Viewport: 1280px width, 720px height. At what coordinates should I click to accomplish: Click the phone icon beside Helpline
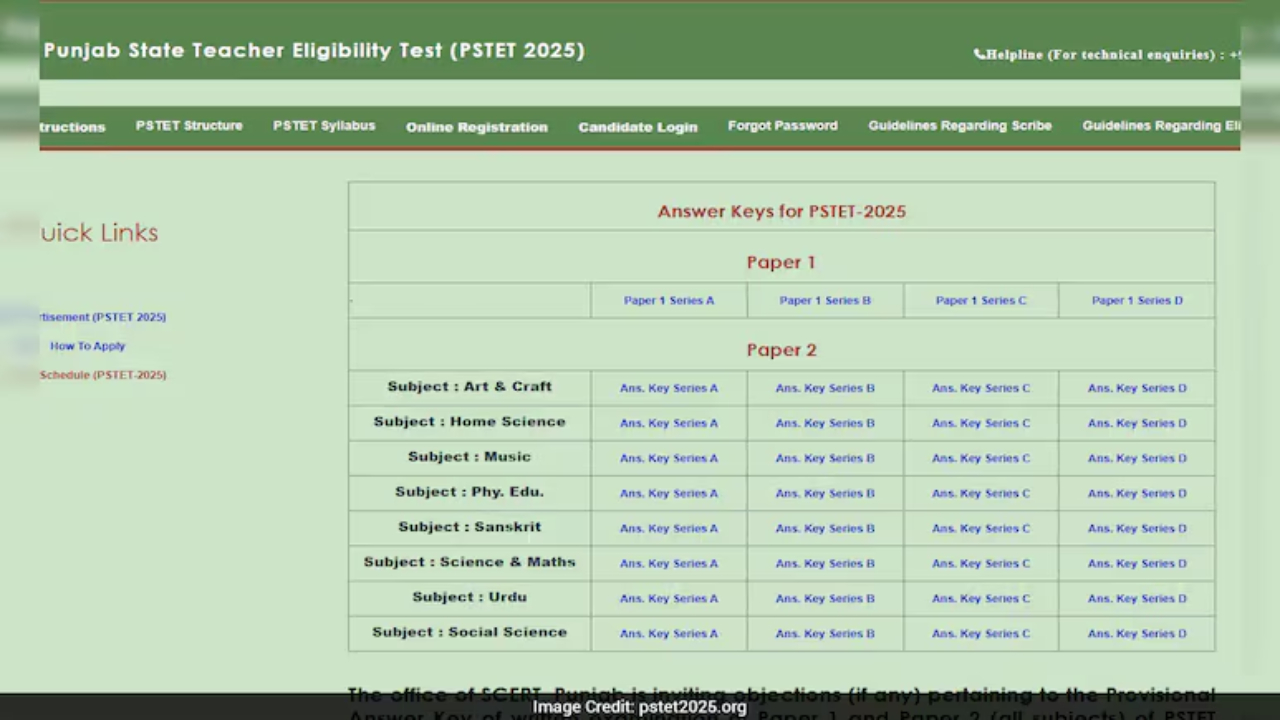980,54
